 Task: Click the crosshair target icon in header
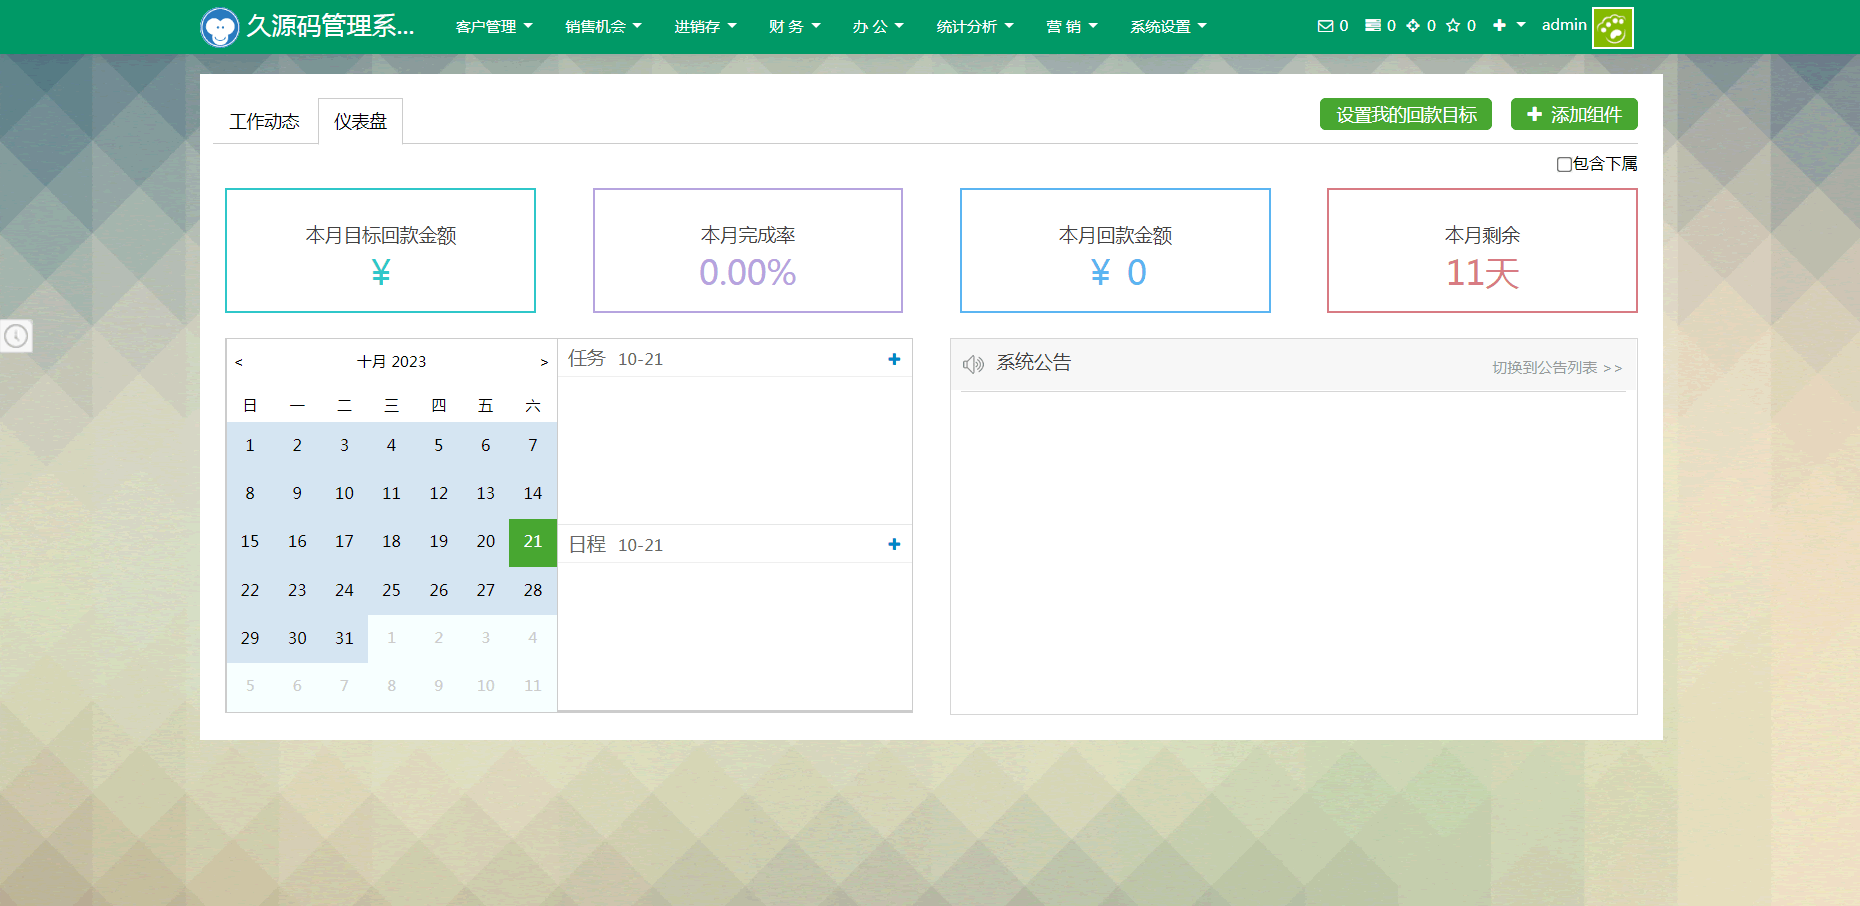click(1413, 26)
